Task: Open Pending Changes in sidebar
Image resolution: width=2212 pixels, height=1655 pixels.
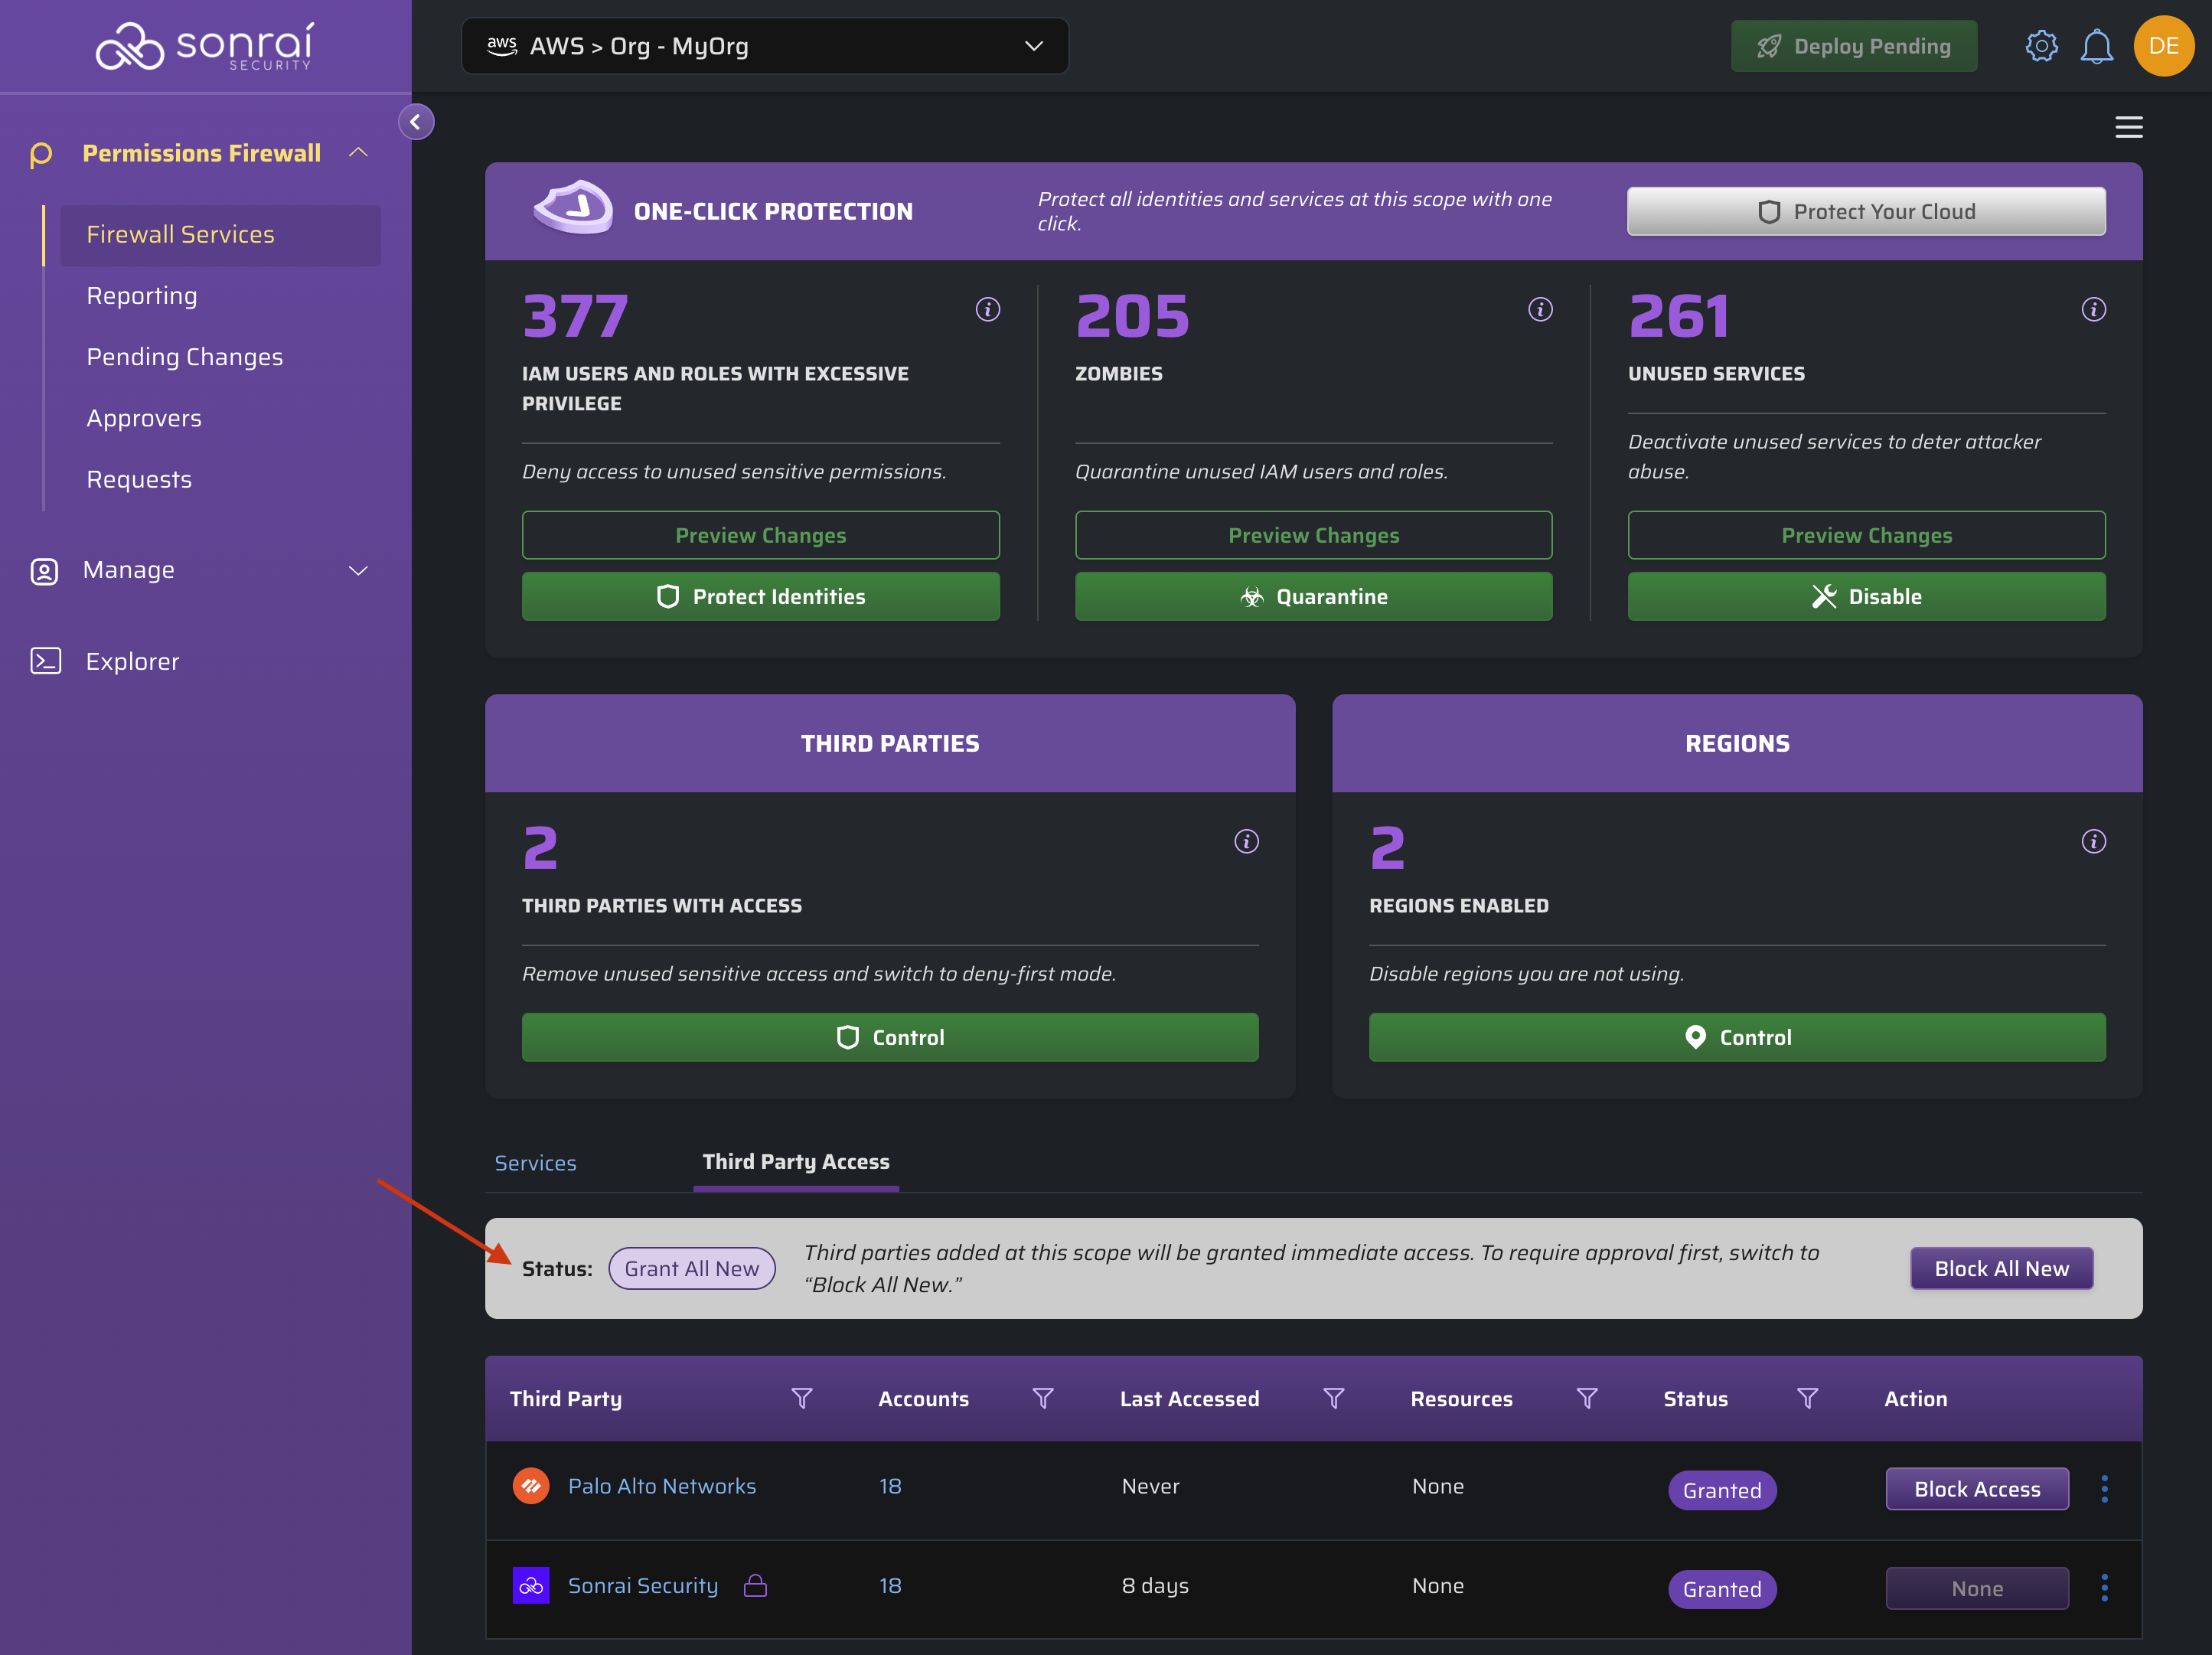Action: (185, 357)
